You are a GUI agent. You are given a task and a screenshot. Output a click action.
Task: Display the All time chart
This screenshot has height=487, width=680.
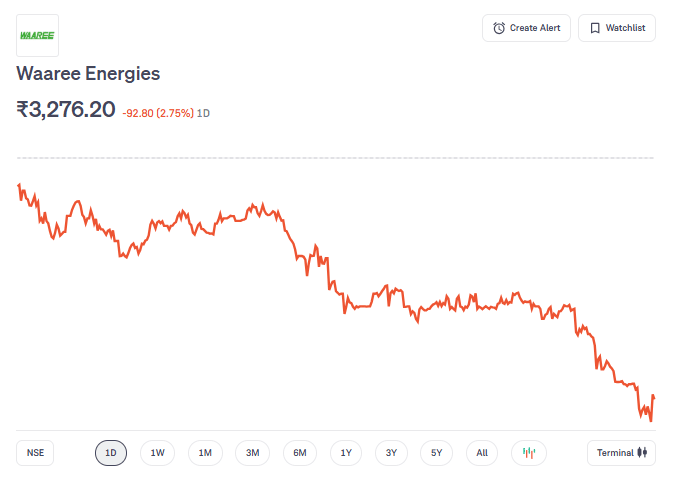coord(482,453)
